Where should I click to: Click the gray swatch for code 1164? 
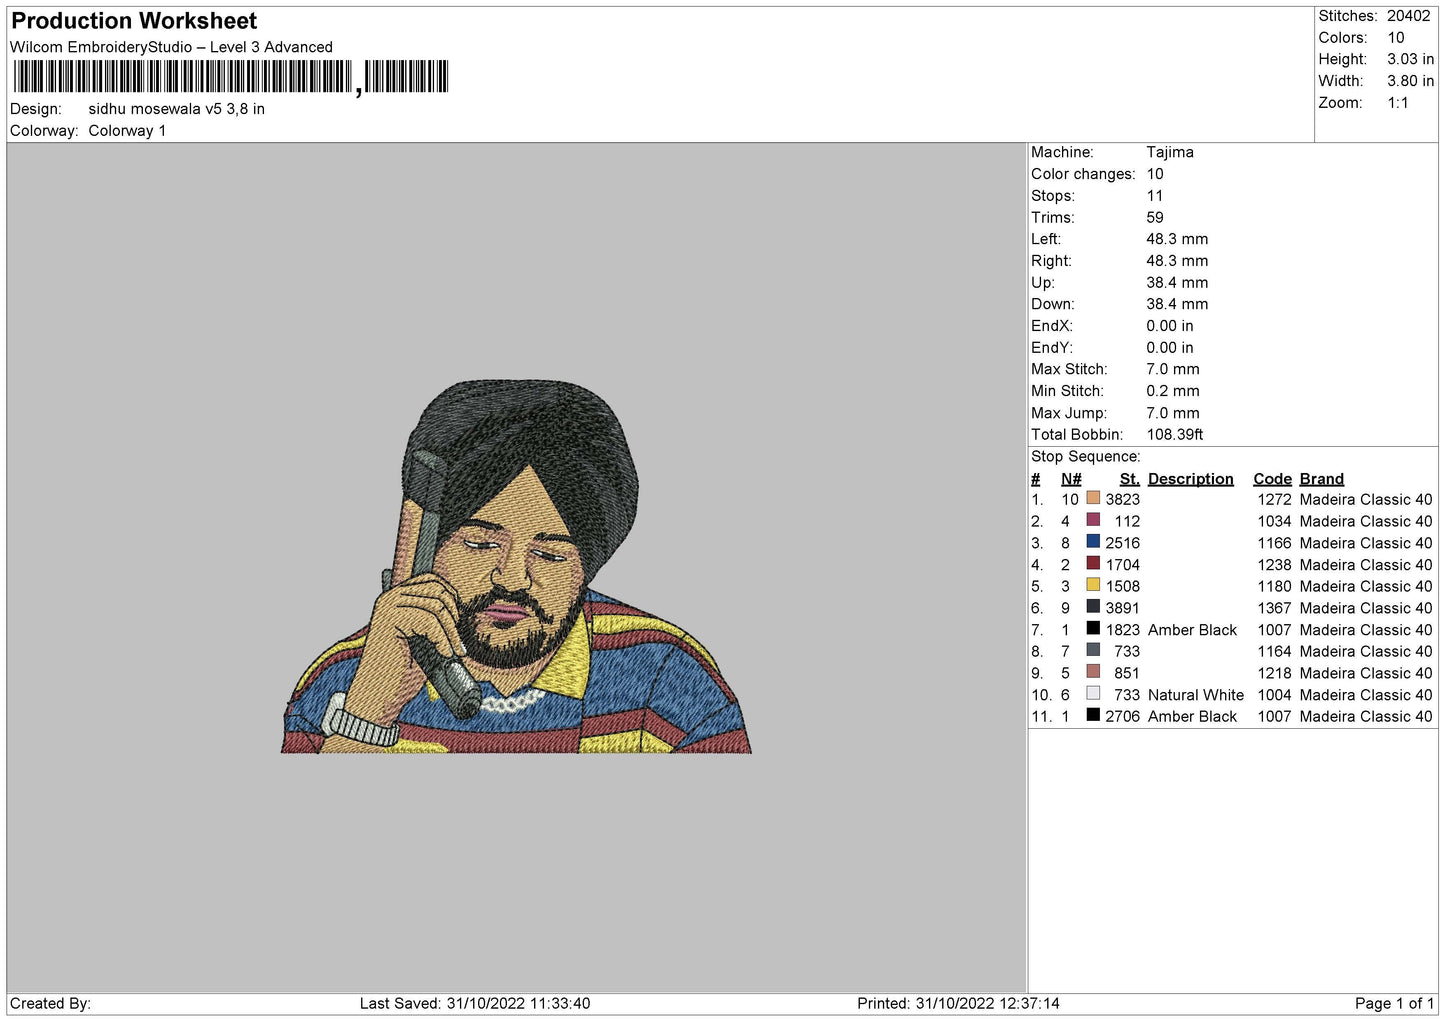(1093, 650)
